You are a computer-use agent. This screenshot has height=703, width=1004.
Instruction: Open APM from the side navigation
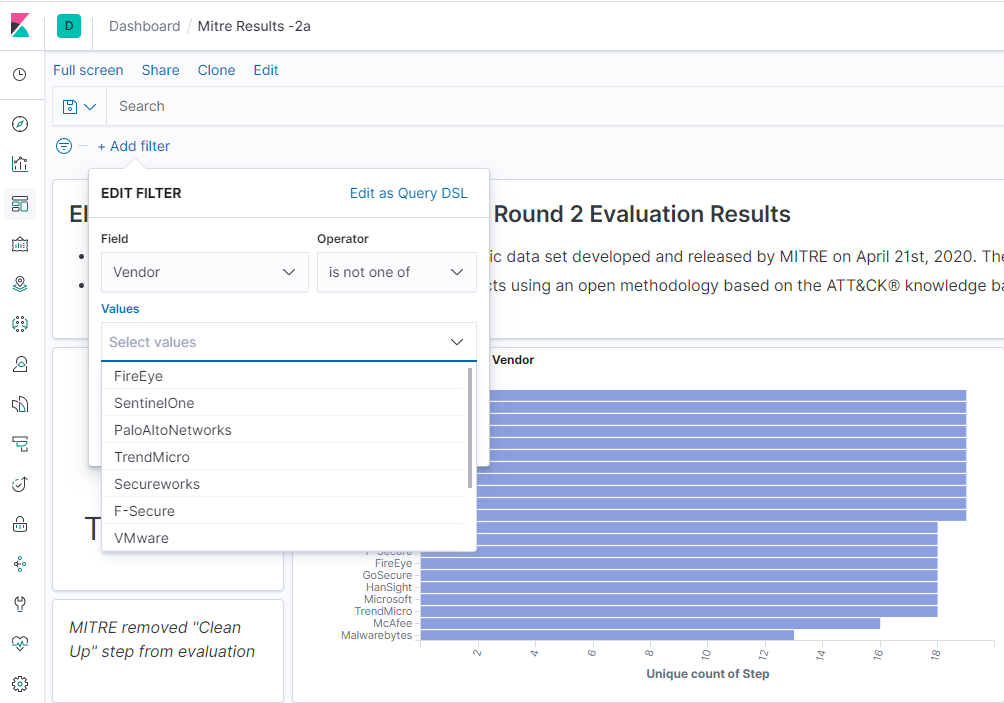[20, 444]
